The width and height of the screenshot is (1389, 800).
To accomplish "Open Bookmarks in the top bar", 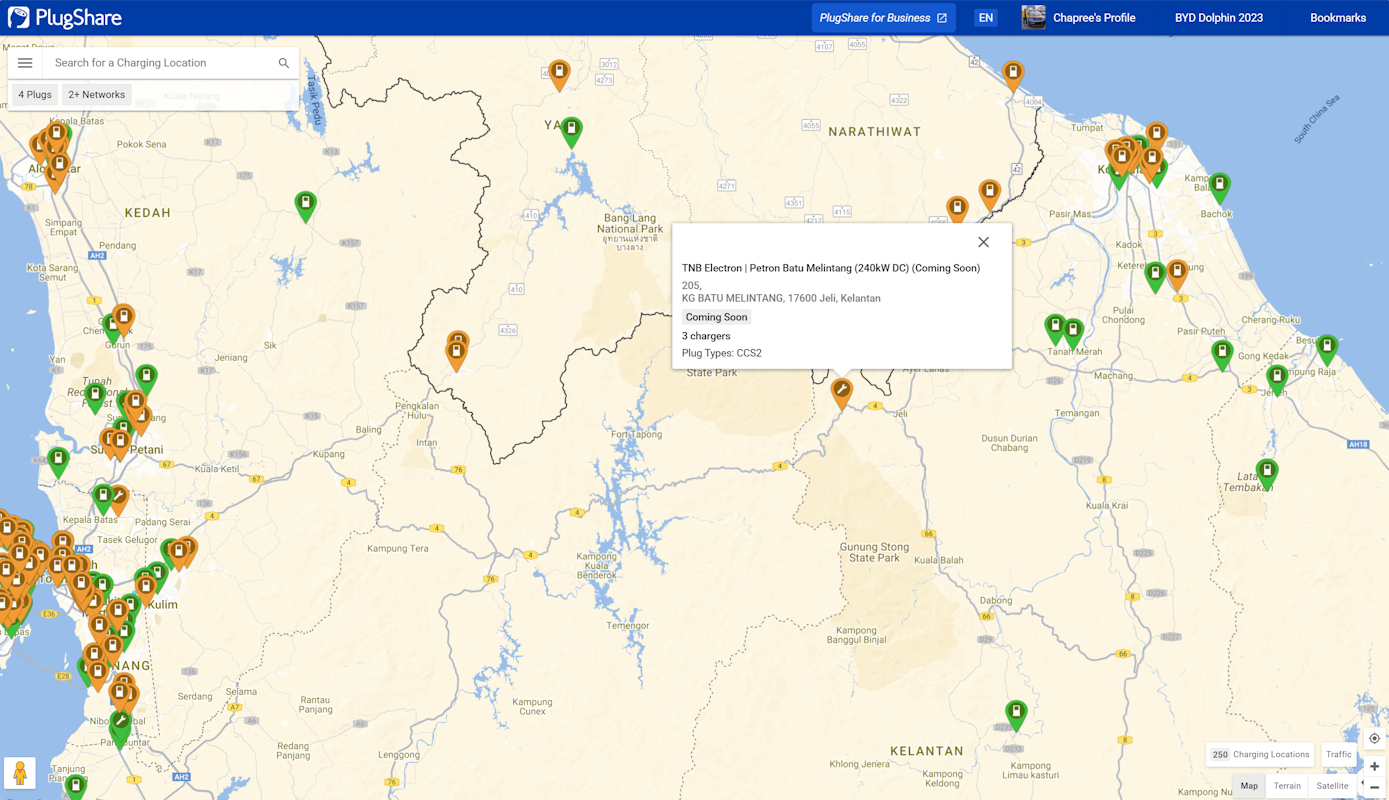I will point(1337,18).
